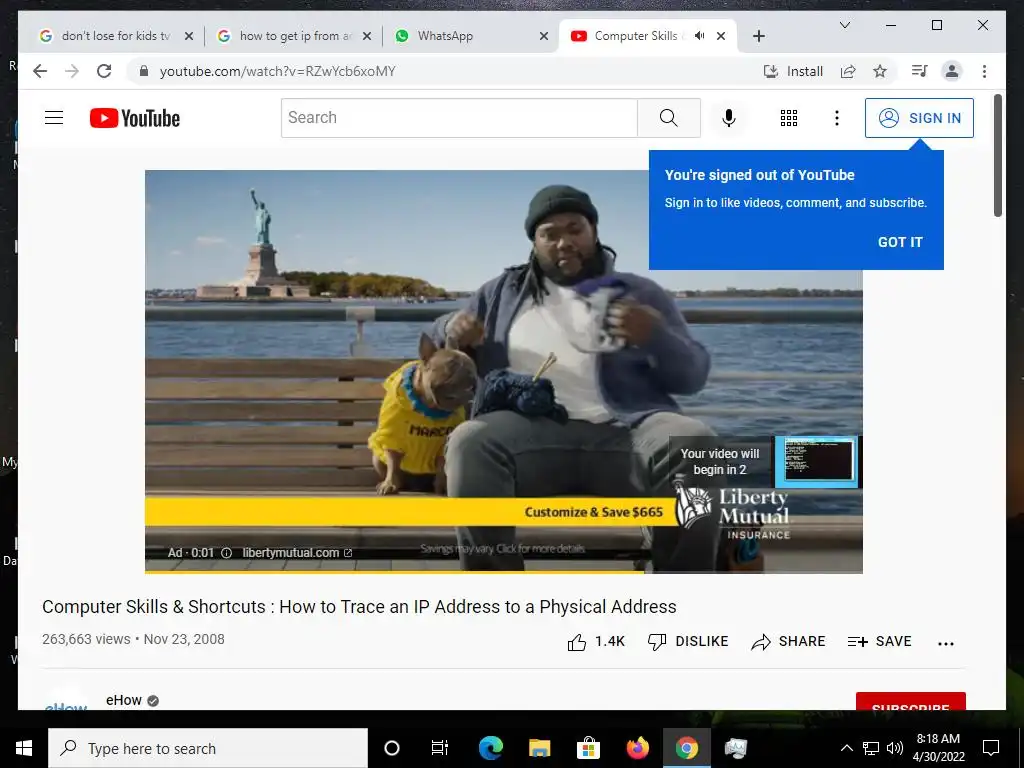Open the taskbar clock showing 8:18 AM
The height and width of the screenshot is (768, 1024).
coord(938,748)
